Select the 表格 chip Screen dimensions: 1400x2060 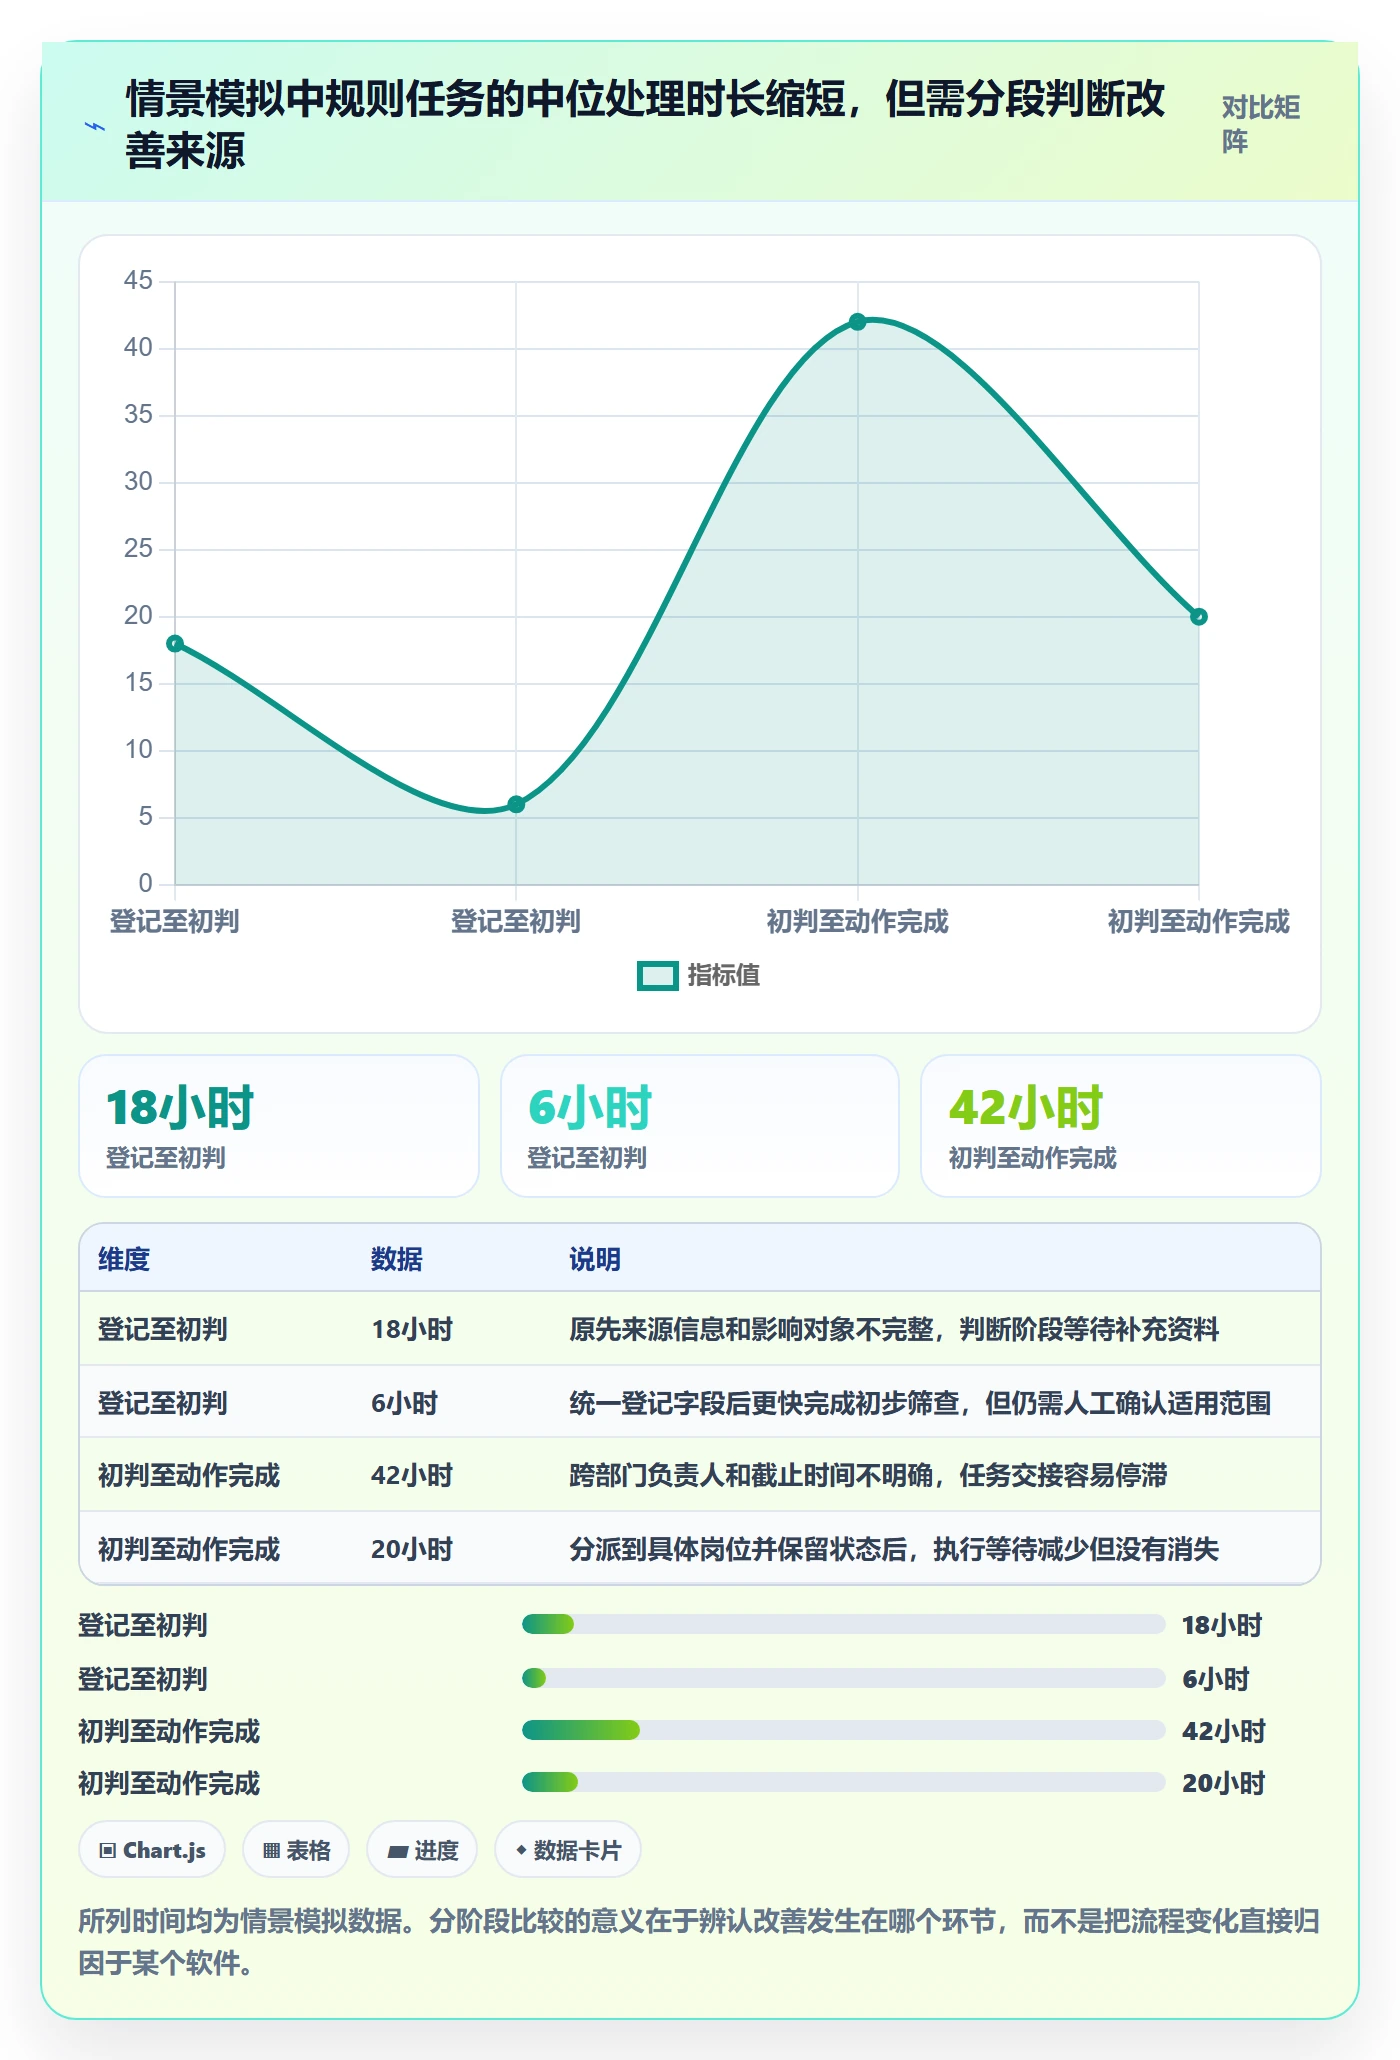click(296, 1850)
